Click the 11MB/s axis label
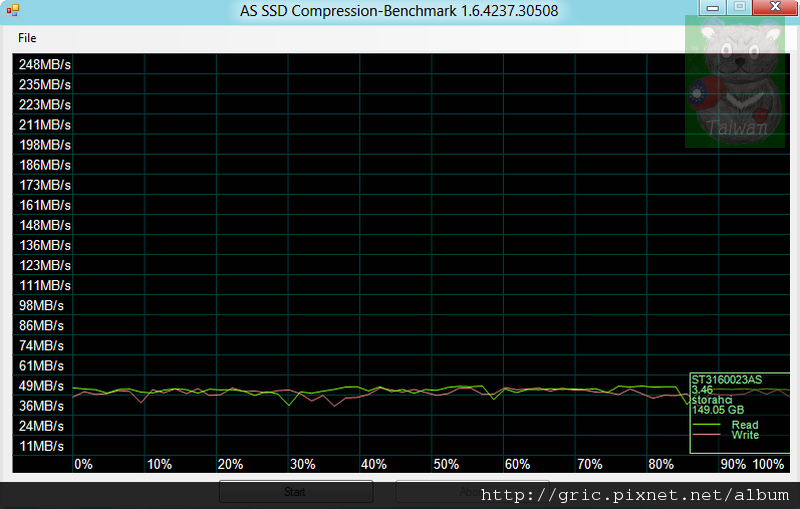Viewport: 800px width, 509px height. tap(41, 446)
